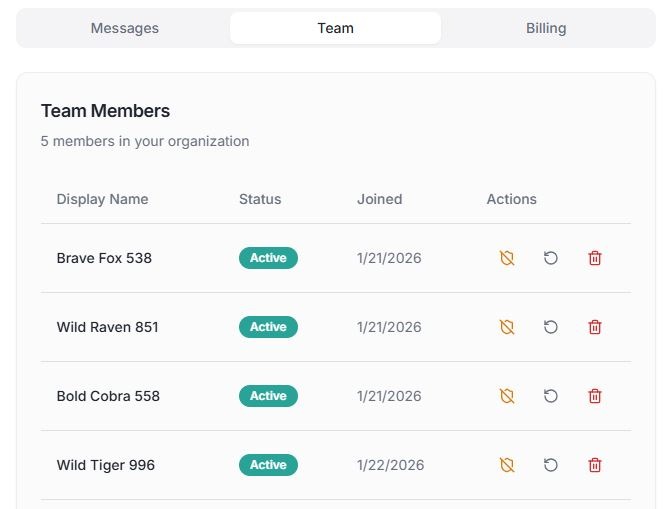Screen dimensions: 670x509
Task: Click Active status badge for Brave Fox 538
Action: pyautogui.click(x=268, y=258)
